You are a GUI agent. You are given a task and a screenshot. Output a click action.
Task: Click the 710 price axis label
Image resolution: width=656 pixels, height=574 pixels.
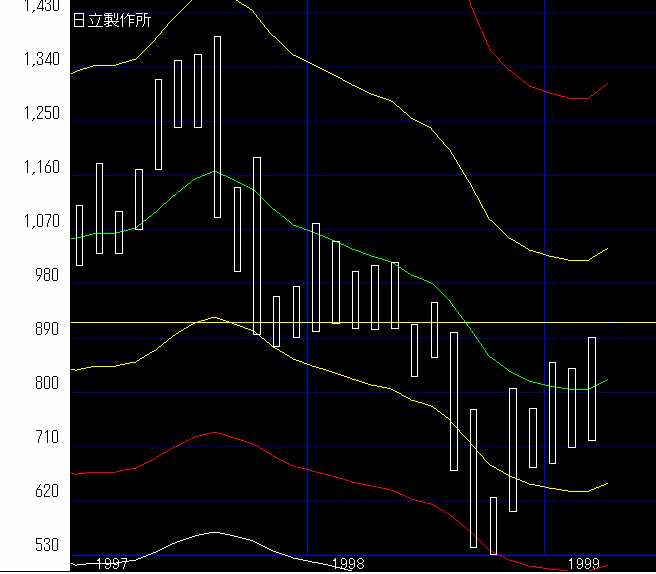[46, 438]
